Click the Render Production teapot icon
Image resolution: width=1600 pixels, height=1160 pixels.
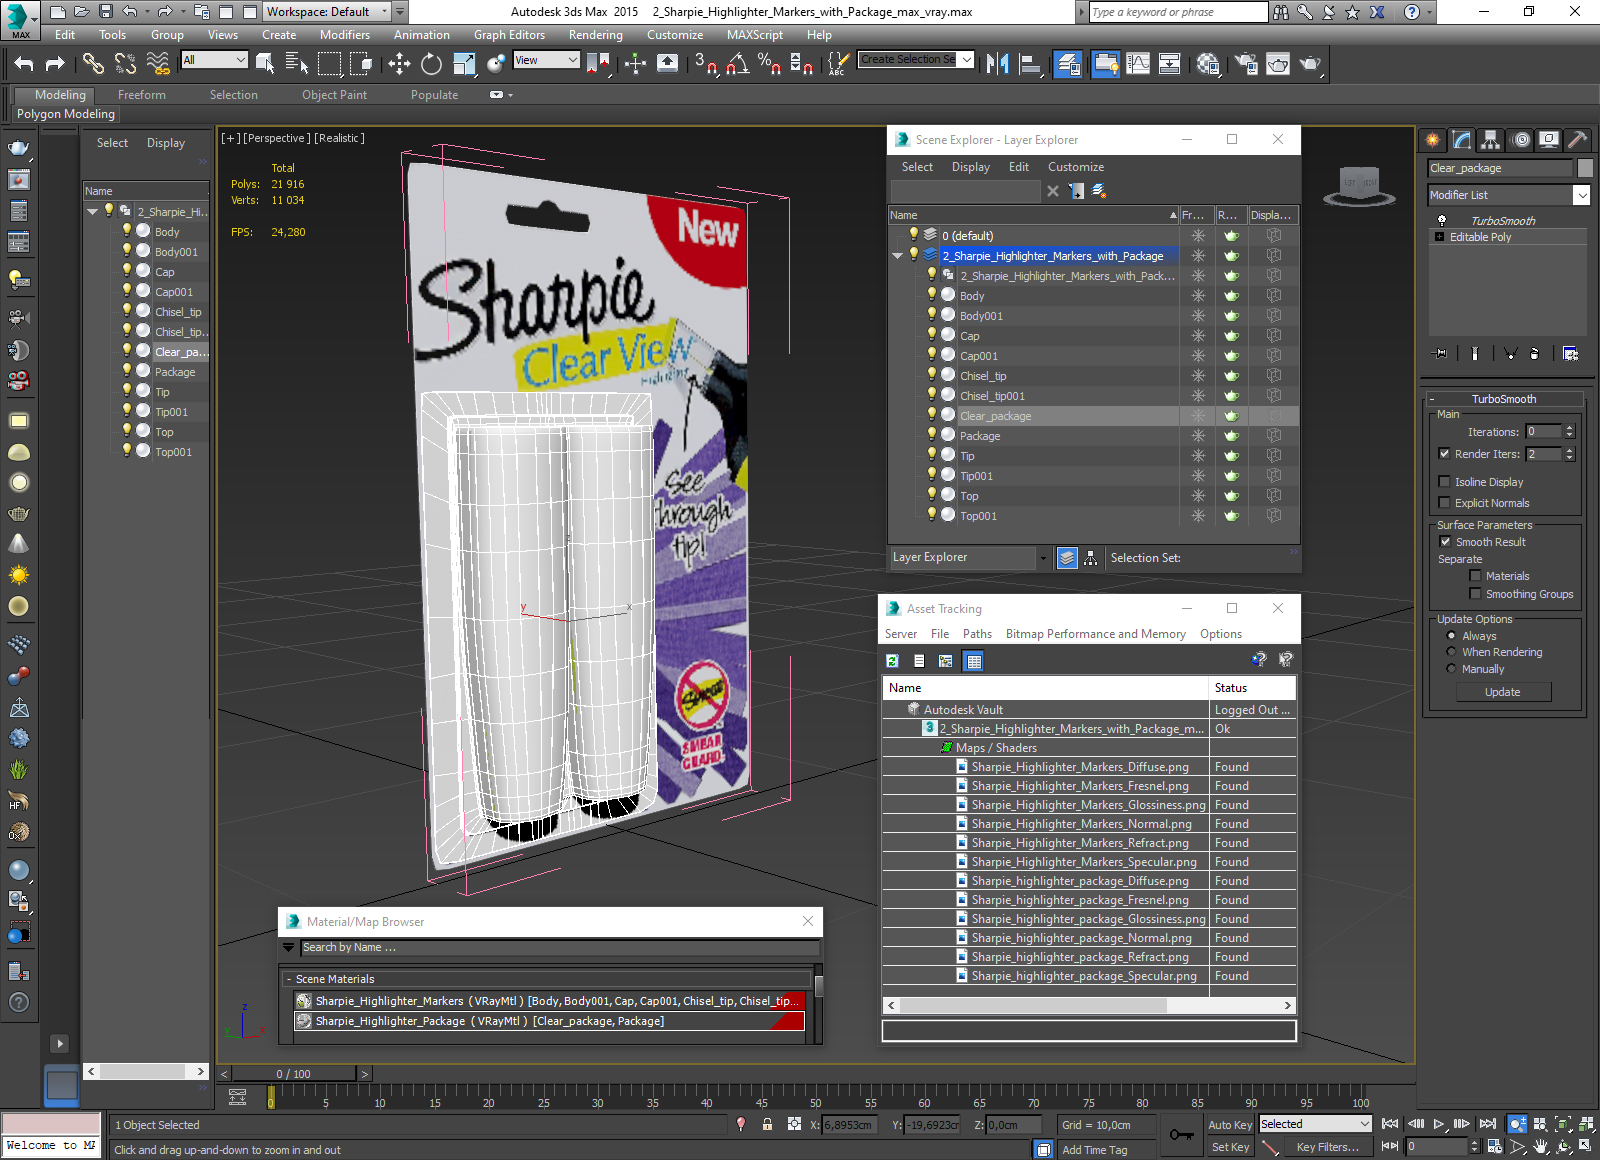coord(1310,64)
